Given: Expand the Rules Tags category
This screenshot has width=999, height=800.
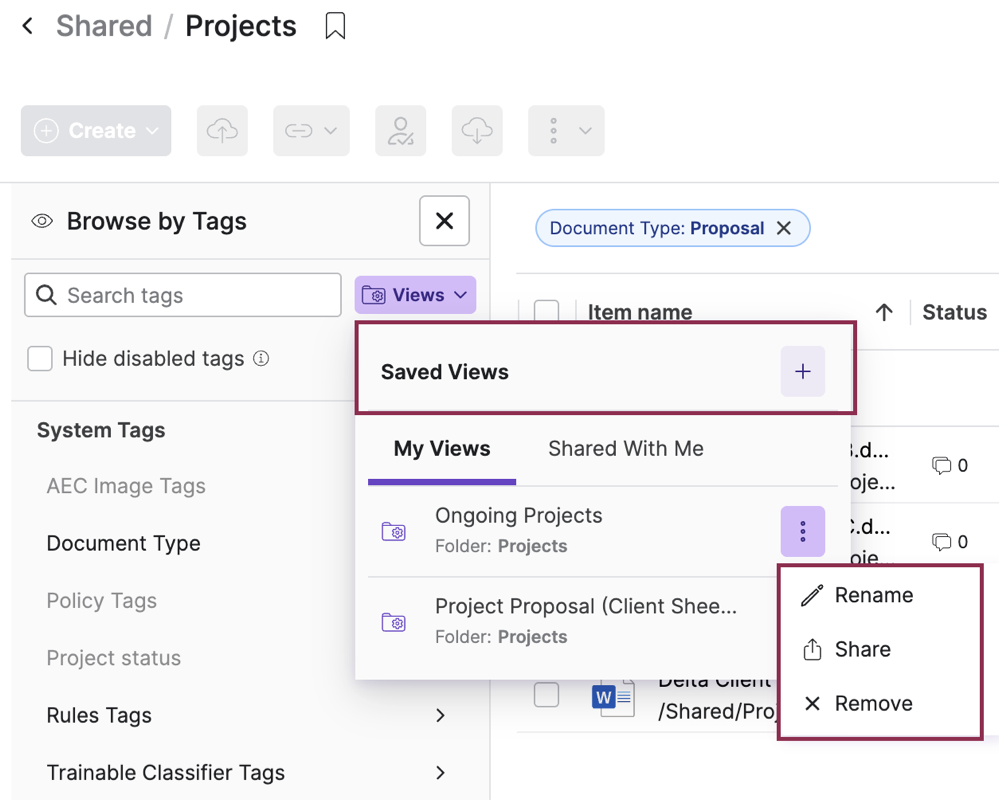Looking at the screenshot, I should pos(440,716).
